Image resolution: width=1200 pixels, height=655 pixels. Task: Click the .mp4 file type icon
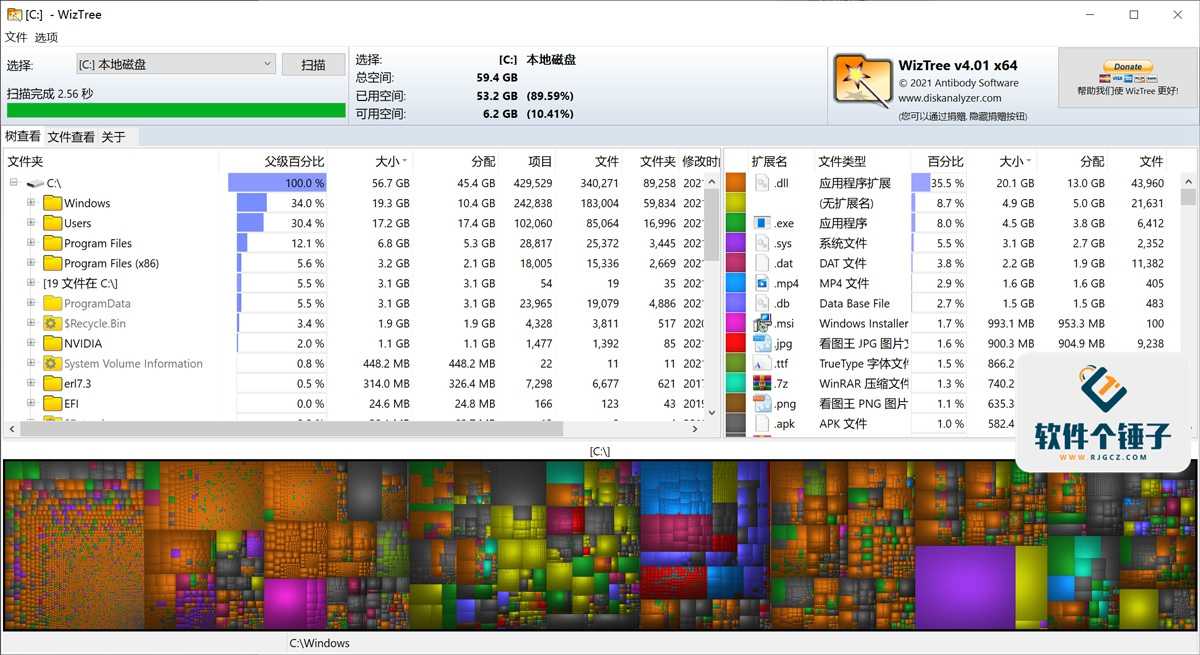pyautogui.click(x=762, y=283)
